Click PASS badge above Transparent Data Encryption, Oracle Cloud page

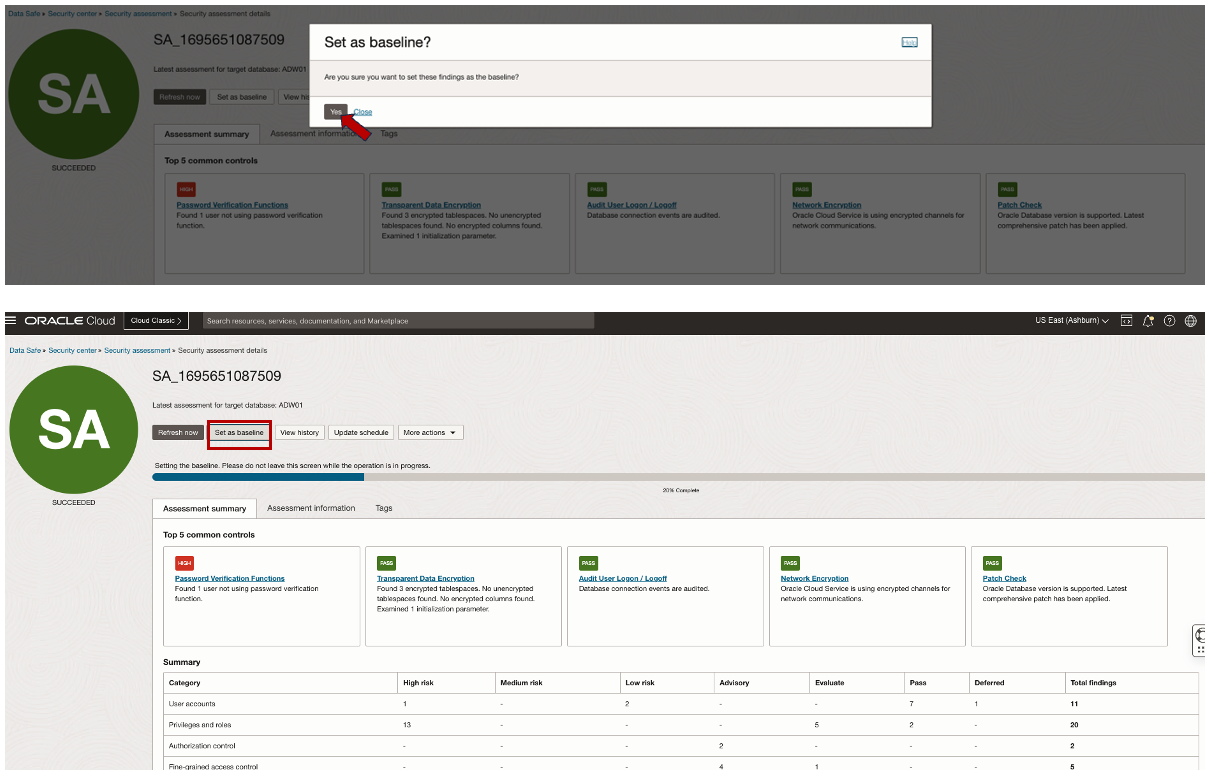tap(386, 563)
